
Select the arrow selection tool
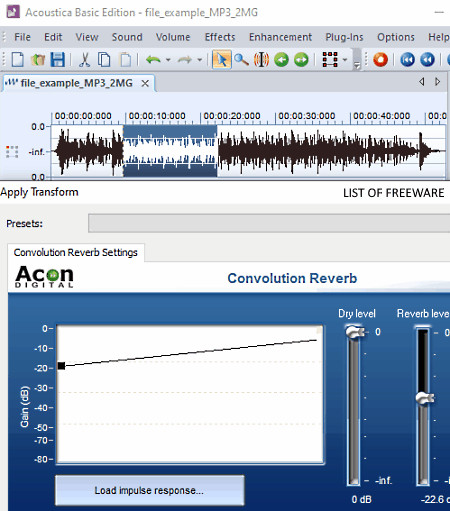point(222,60)
